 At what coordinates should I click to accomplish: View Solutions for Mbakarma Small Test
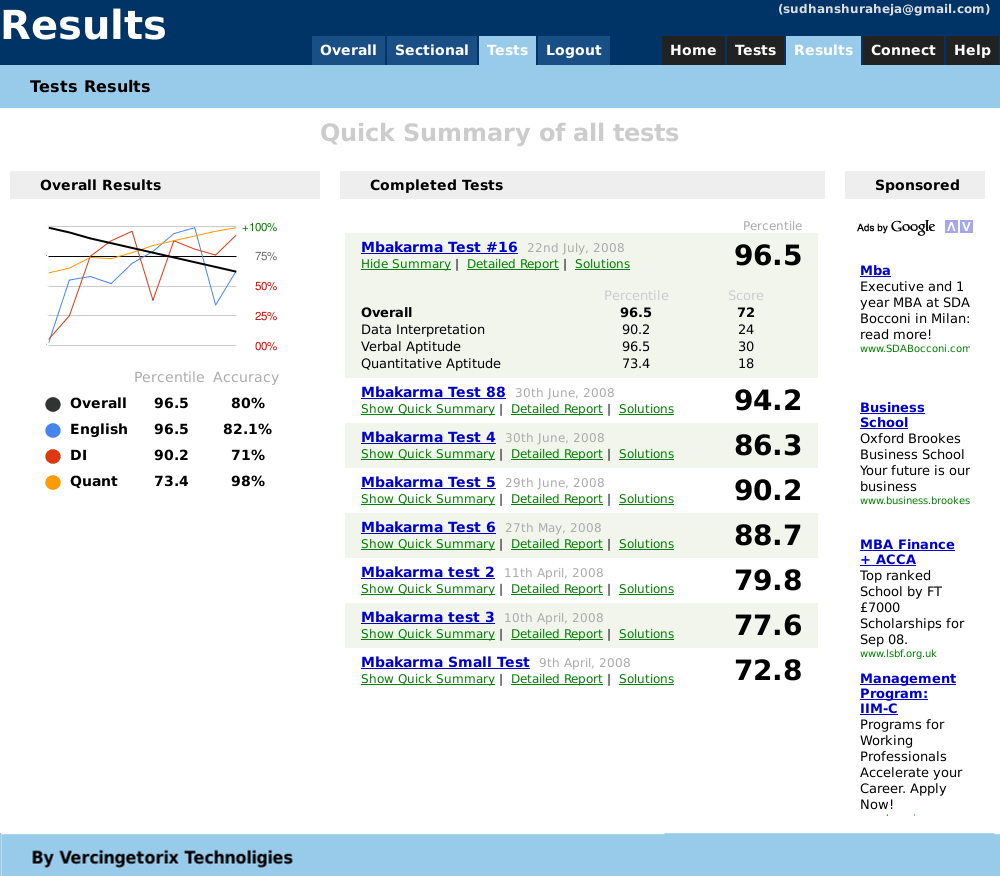(x=646, y=679)
